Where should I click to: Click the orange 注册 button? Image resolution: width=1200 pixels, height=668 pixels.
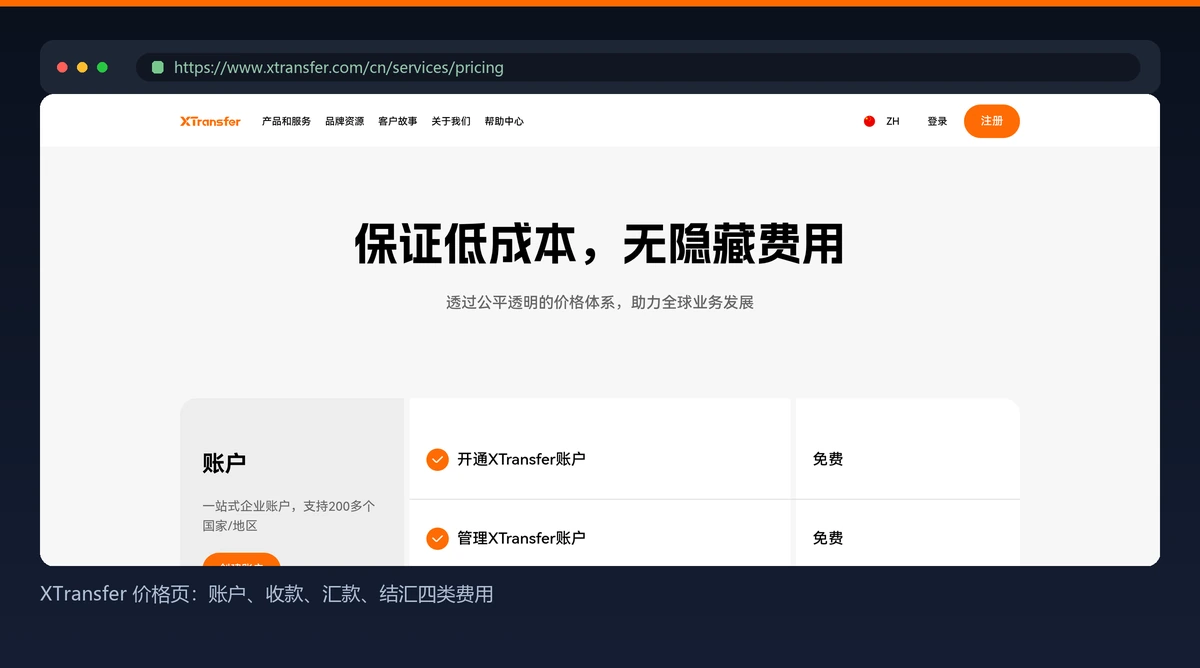(992, 121)
